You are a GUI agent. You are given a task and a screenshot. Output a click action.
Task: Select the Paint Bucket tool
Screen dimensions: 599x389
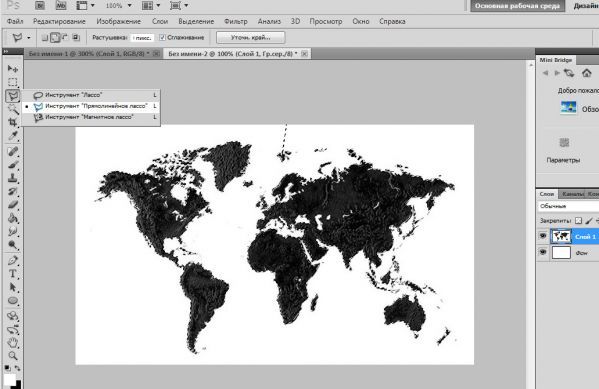13,218
